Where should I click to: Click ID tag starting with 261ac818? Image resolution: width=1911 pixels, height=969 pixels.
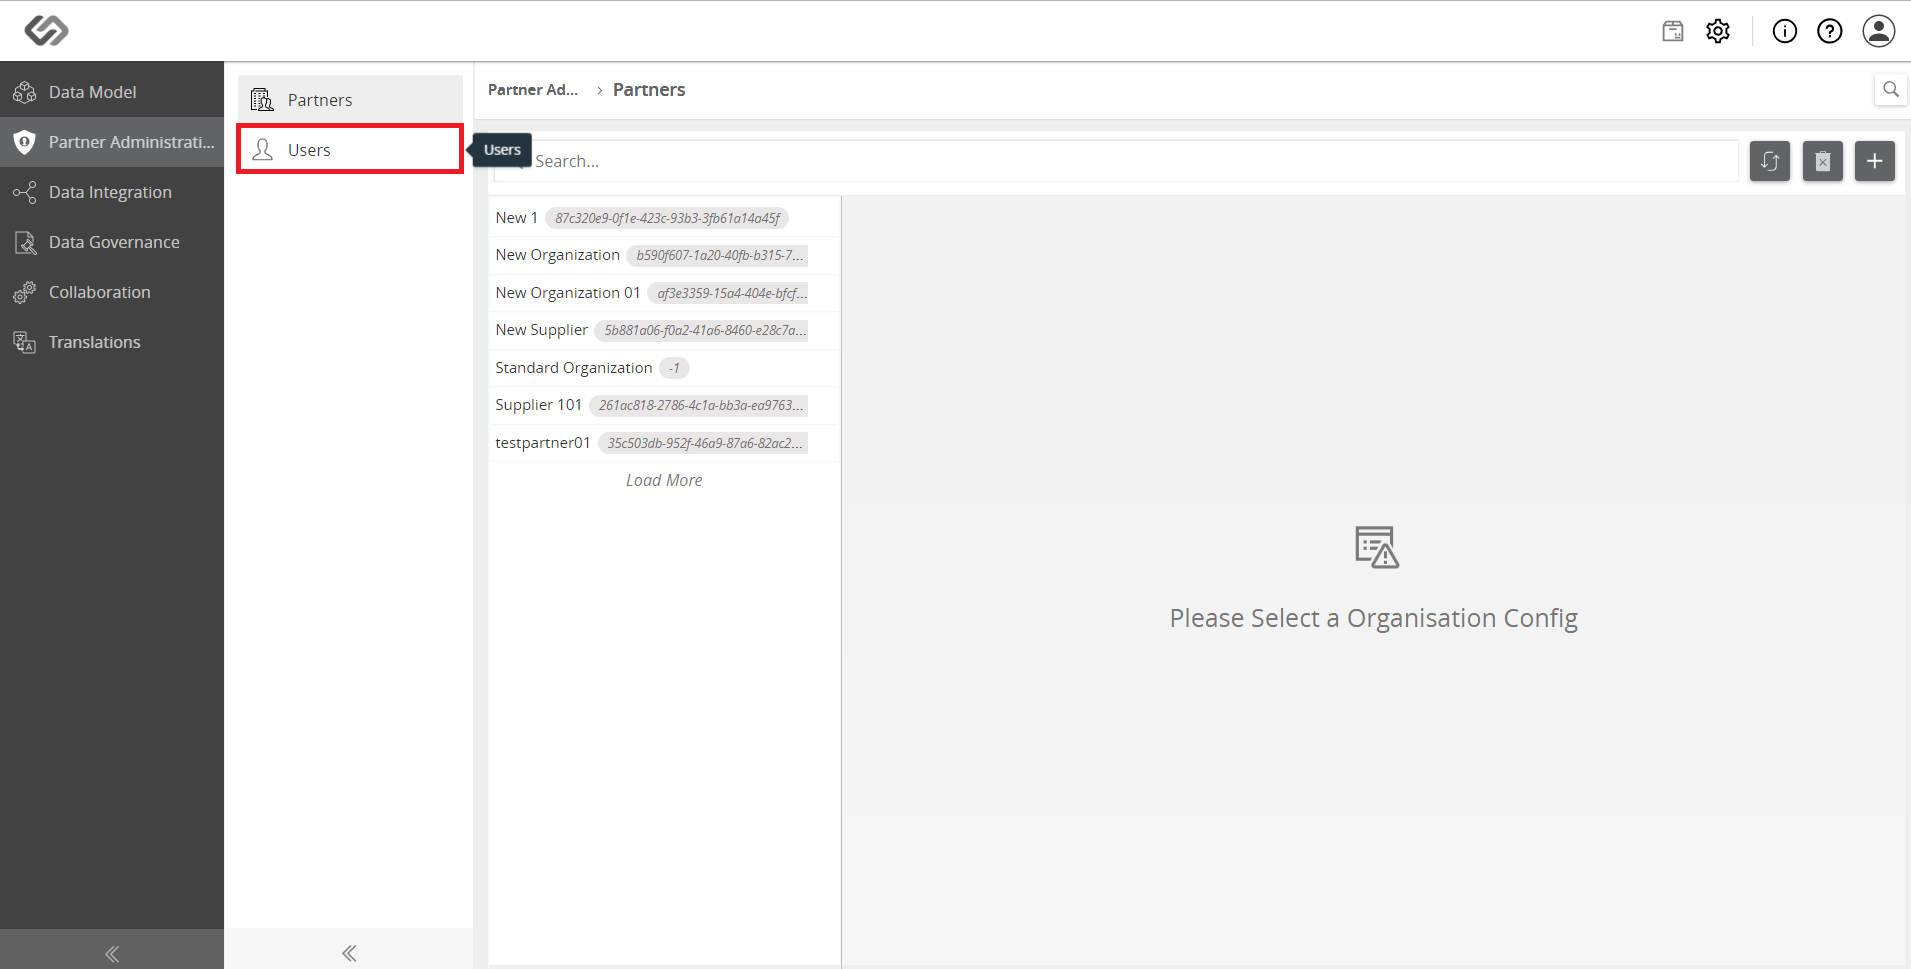[x=698, y=405]
